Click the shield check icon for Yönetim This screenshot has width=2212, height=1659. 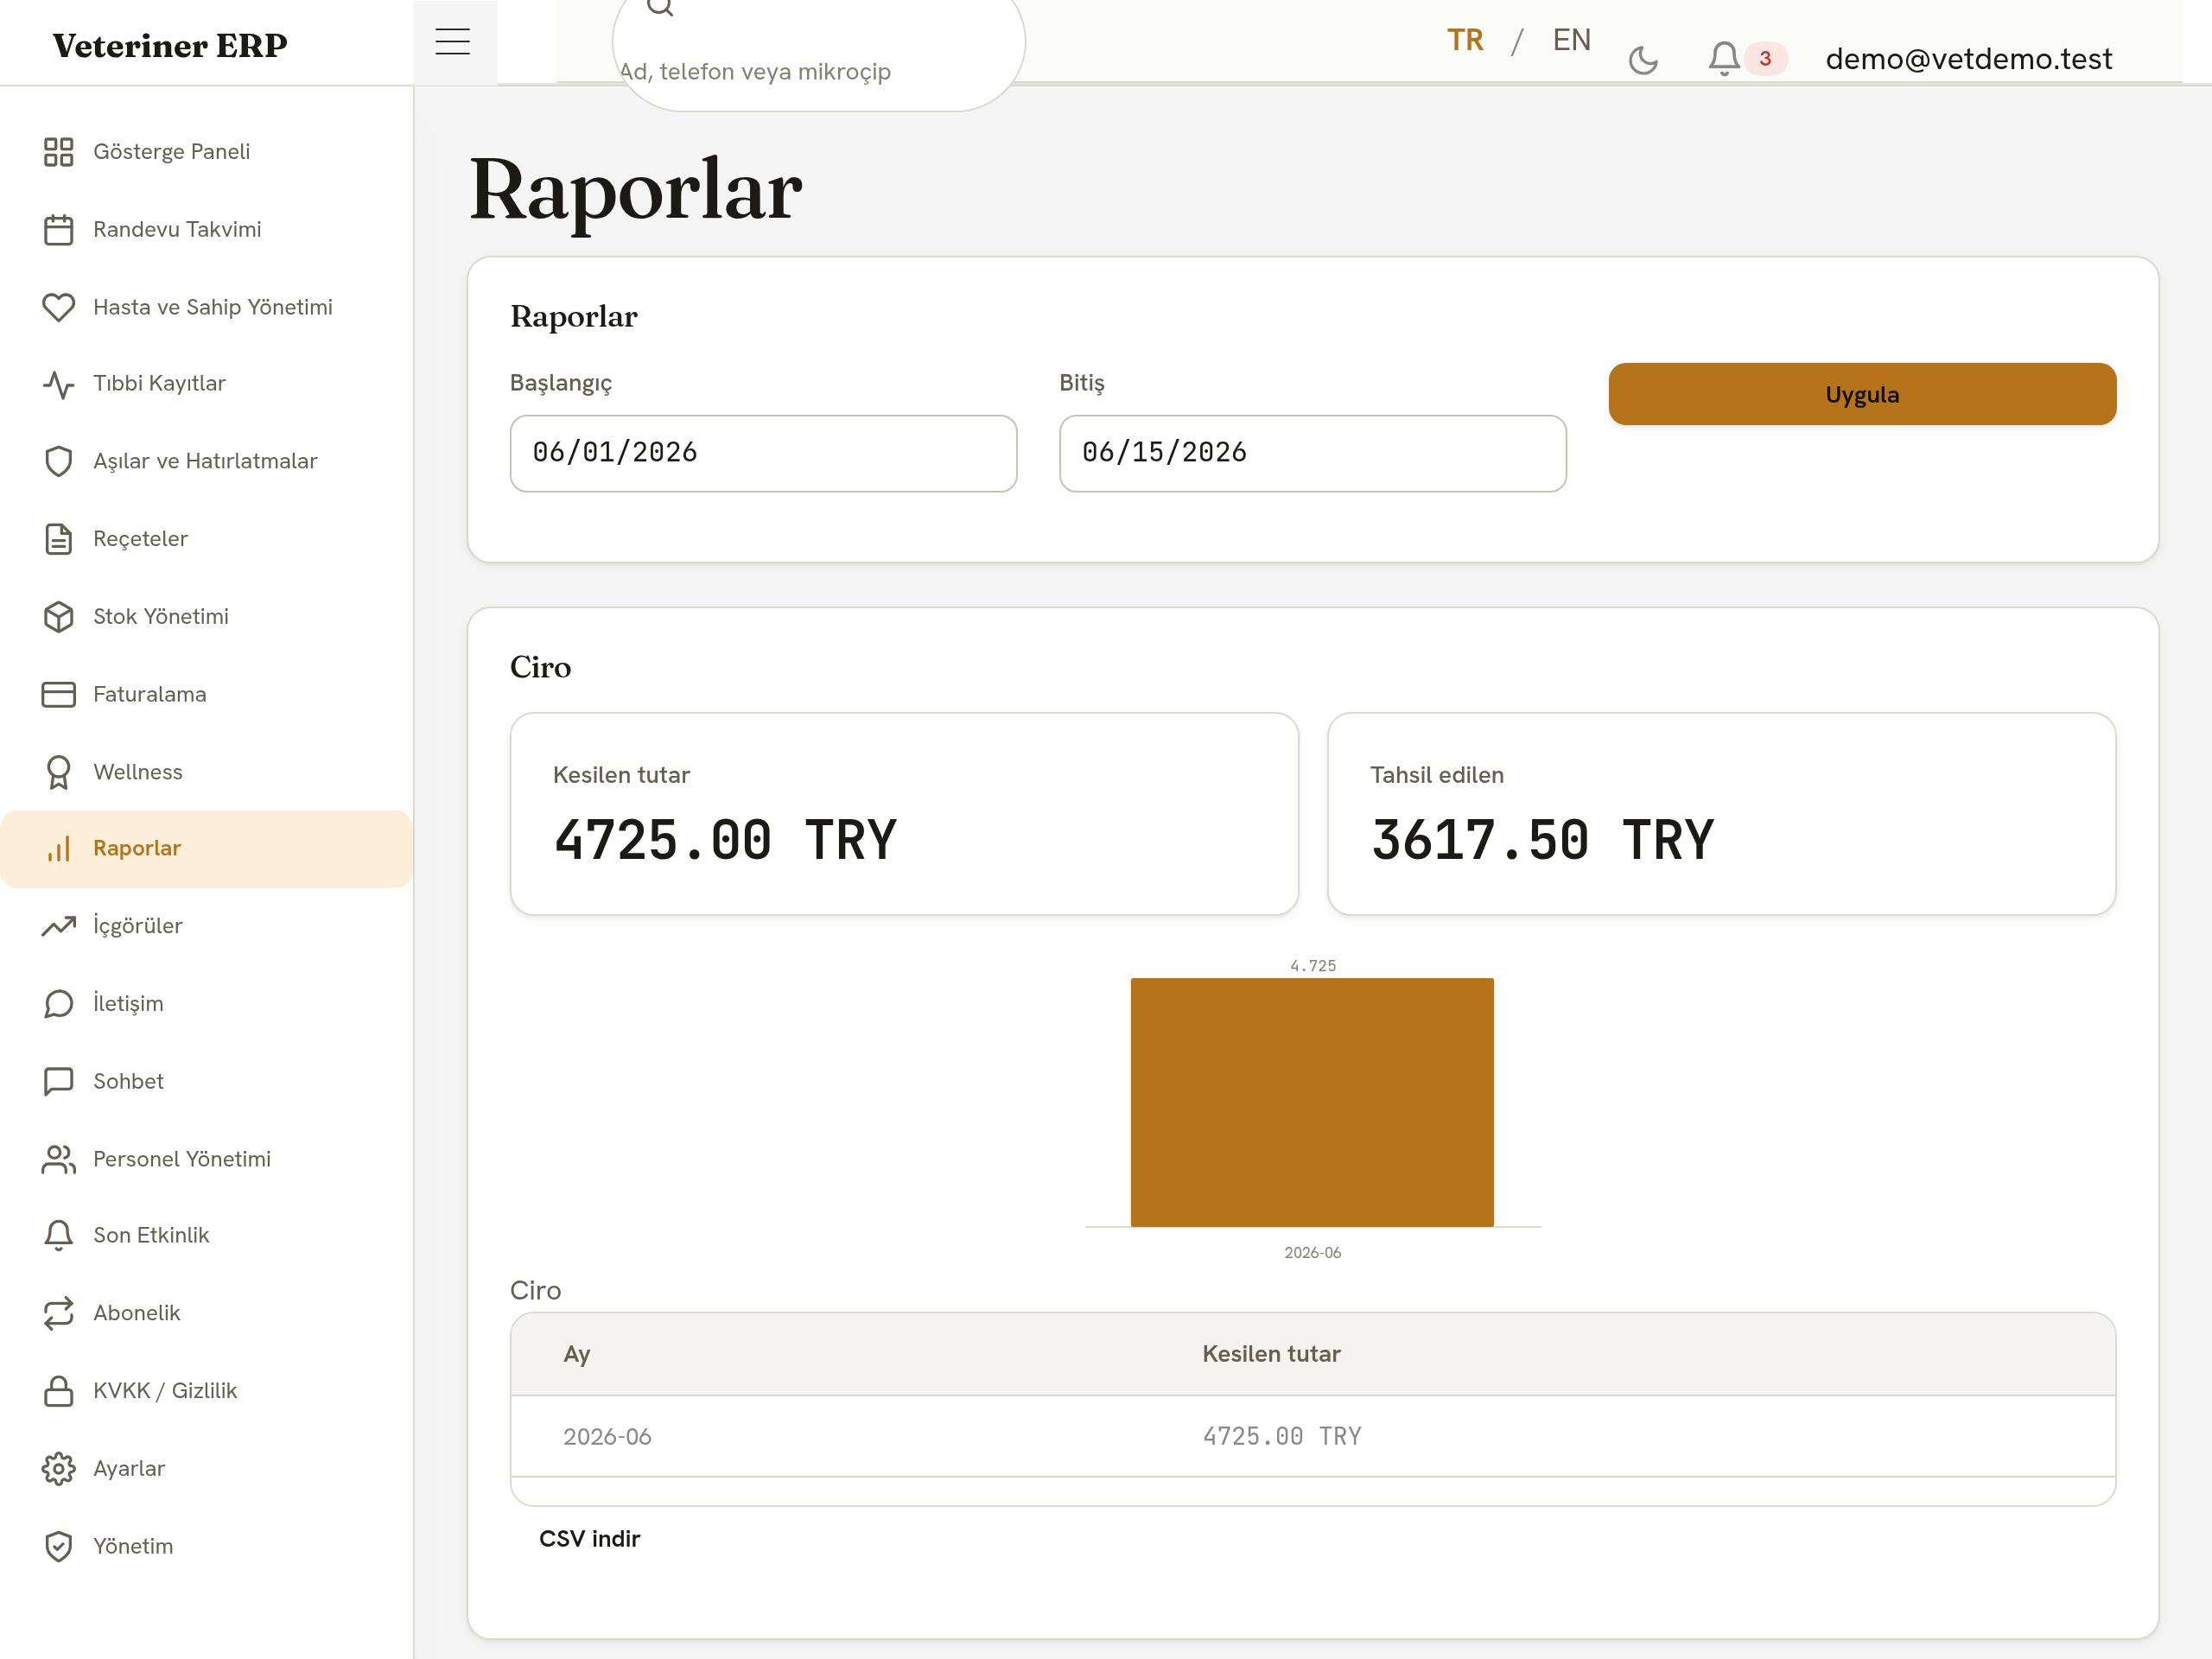click(x=58, y=1546)
